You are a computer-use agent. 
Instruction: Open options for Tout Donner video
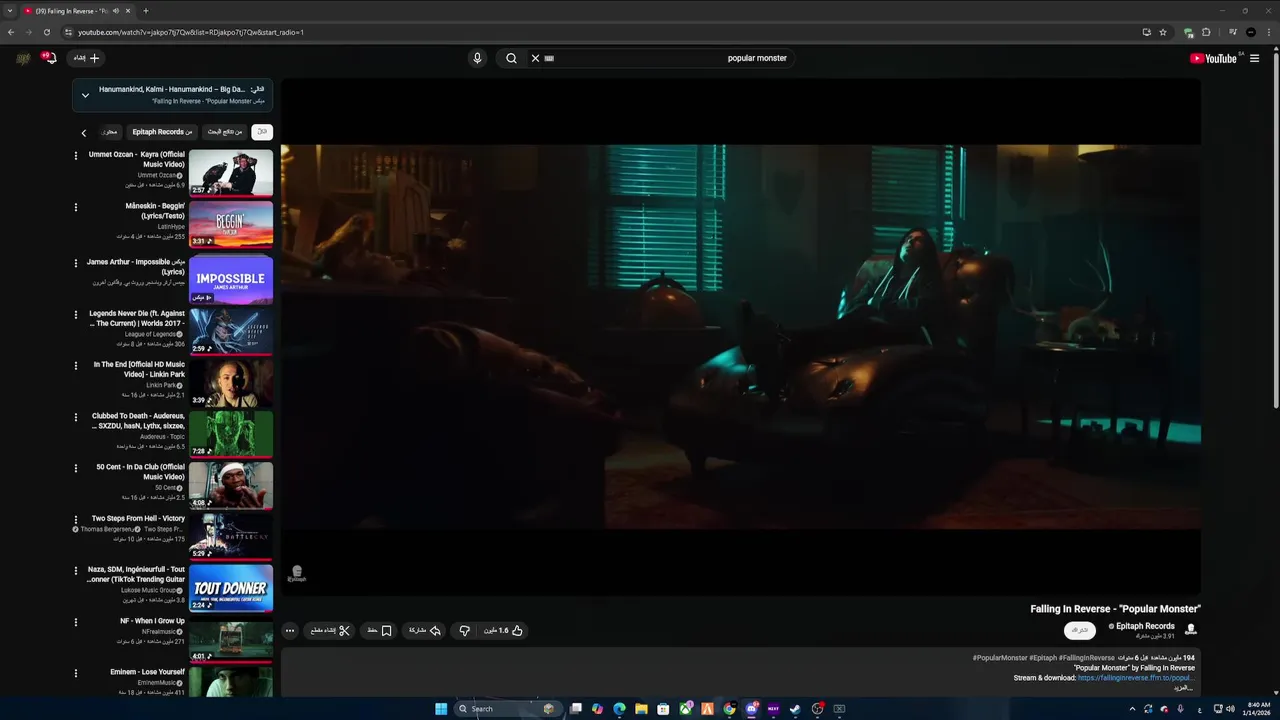[x=75, y=571]
